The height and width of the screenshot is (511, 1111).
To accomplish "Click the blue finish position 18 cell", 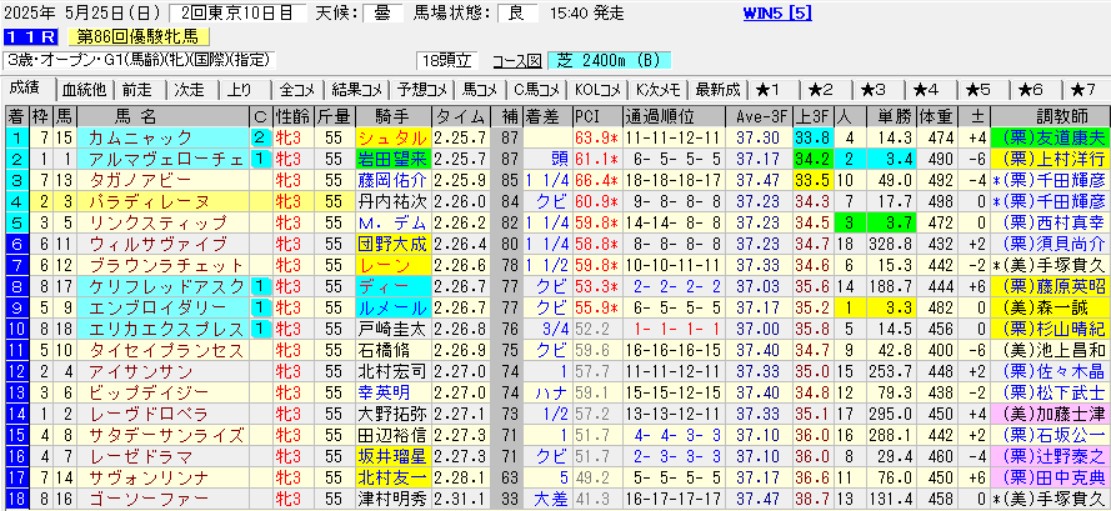I will [x=16, y=498].
